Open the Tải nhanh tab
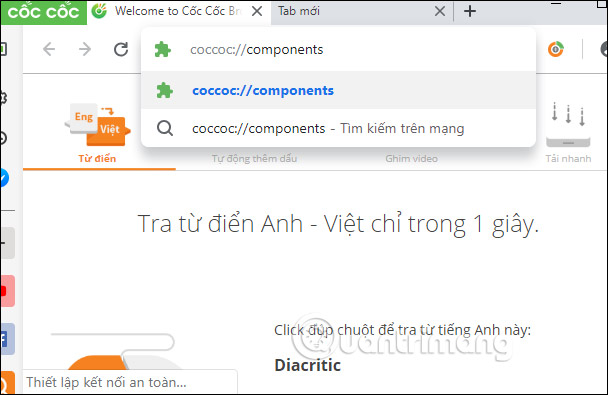The width and height of the screenshot is (608, 395). click(x=568, y=159)
